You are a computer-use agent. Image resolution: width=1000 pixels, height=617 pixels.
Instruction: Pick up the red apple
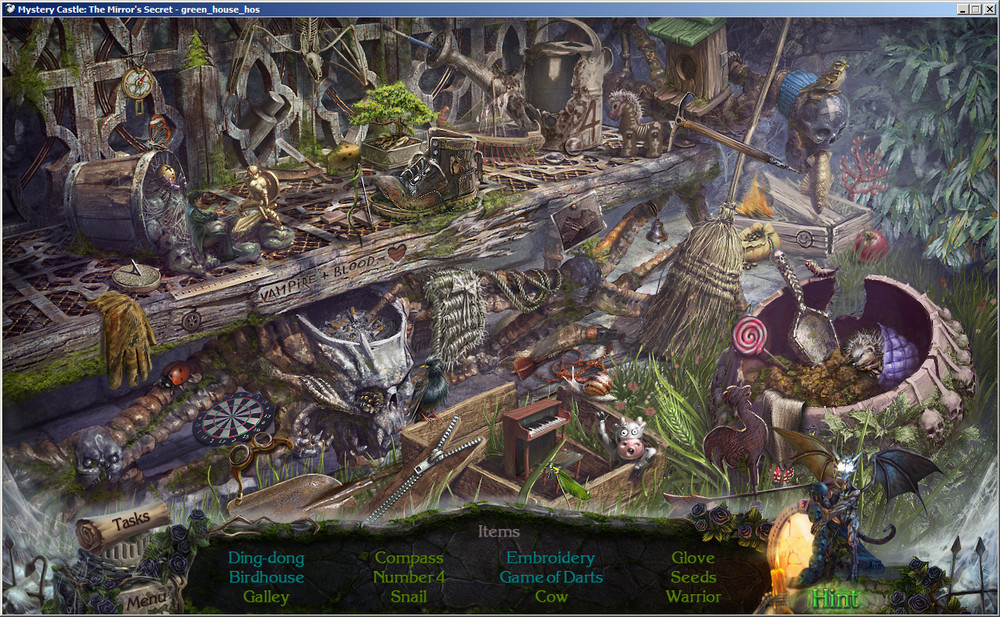[x=871, y=243]
